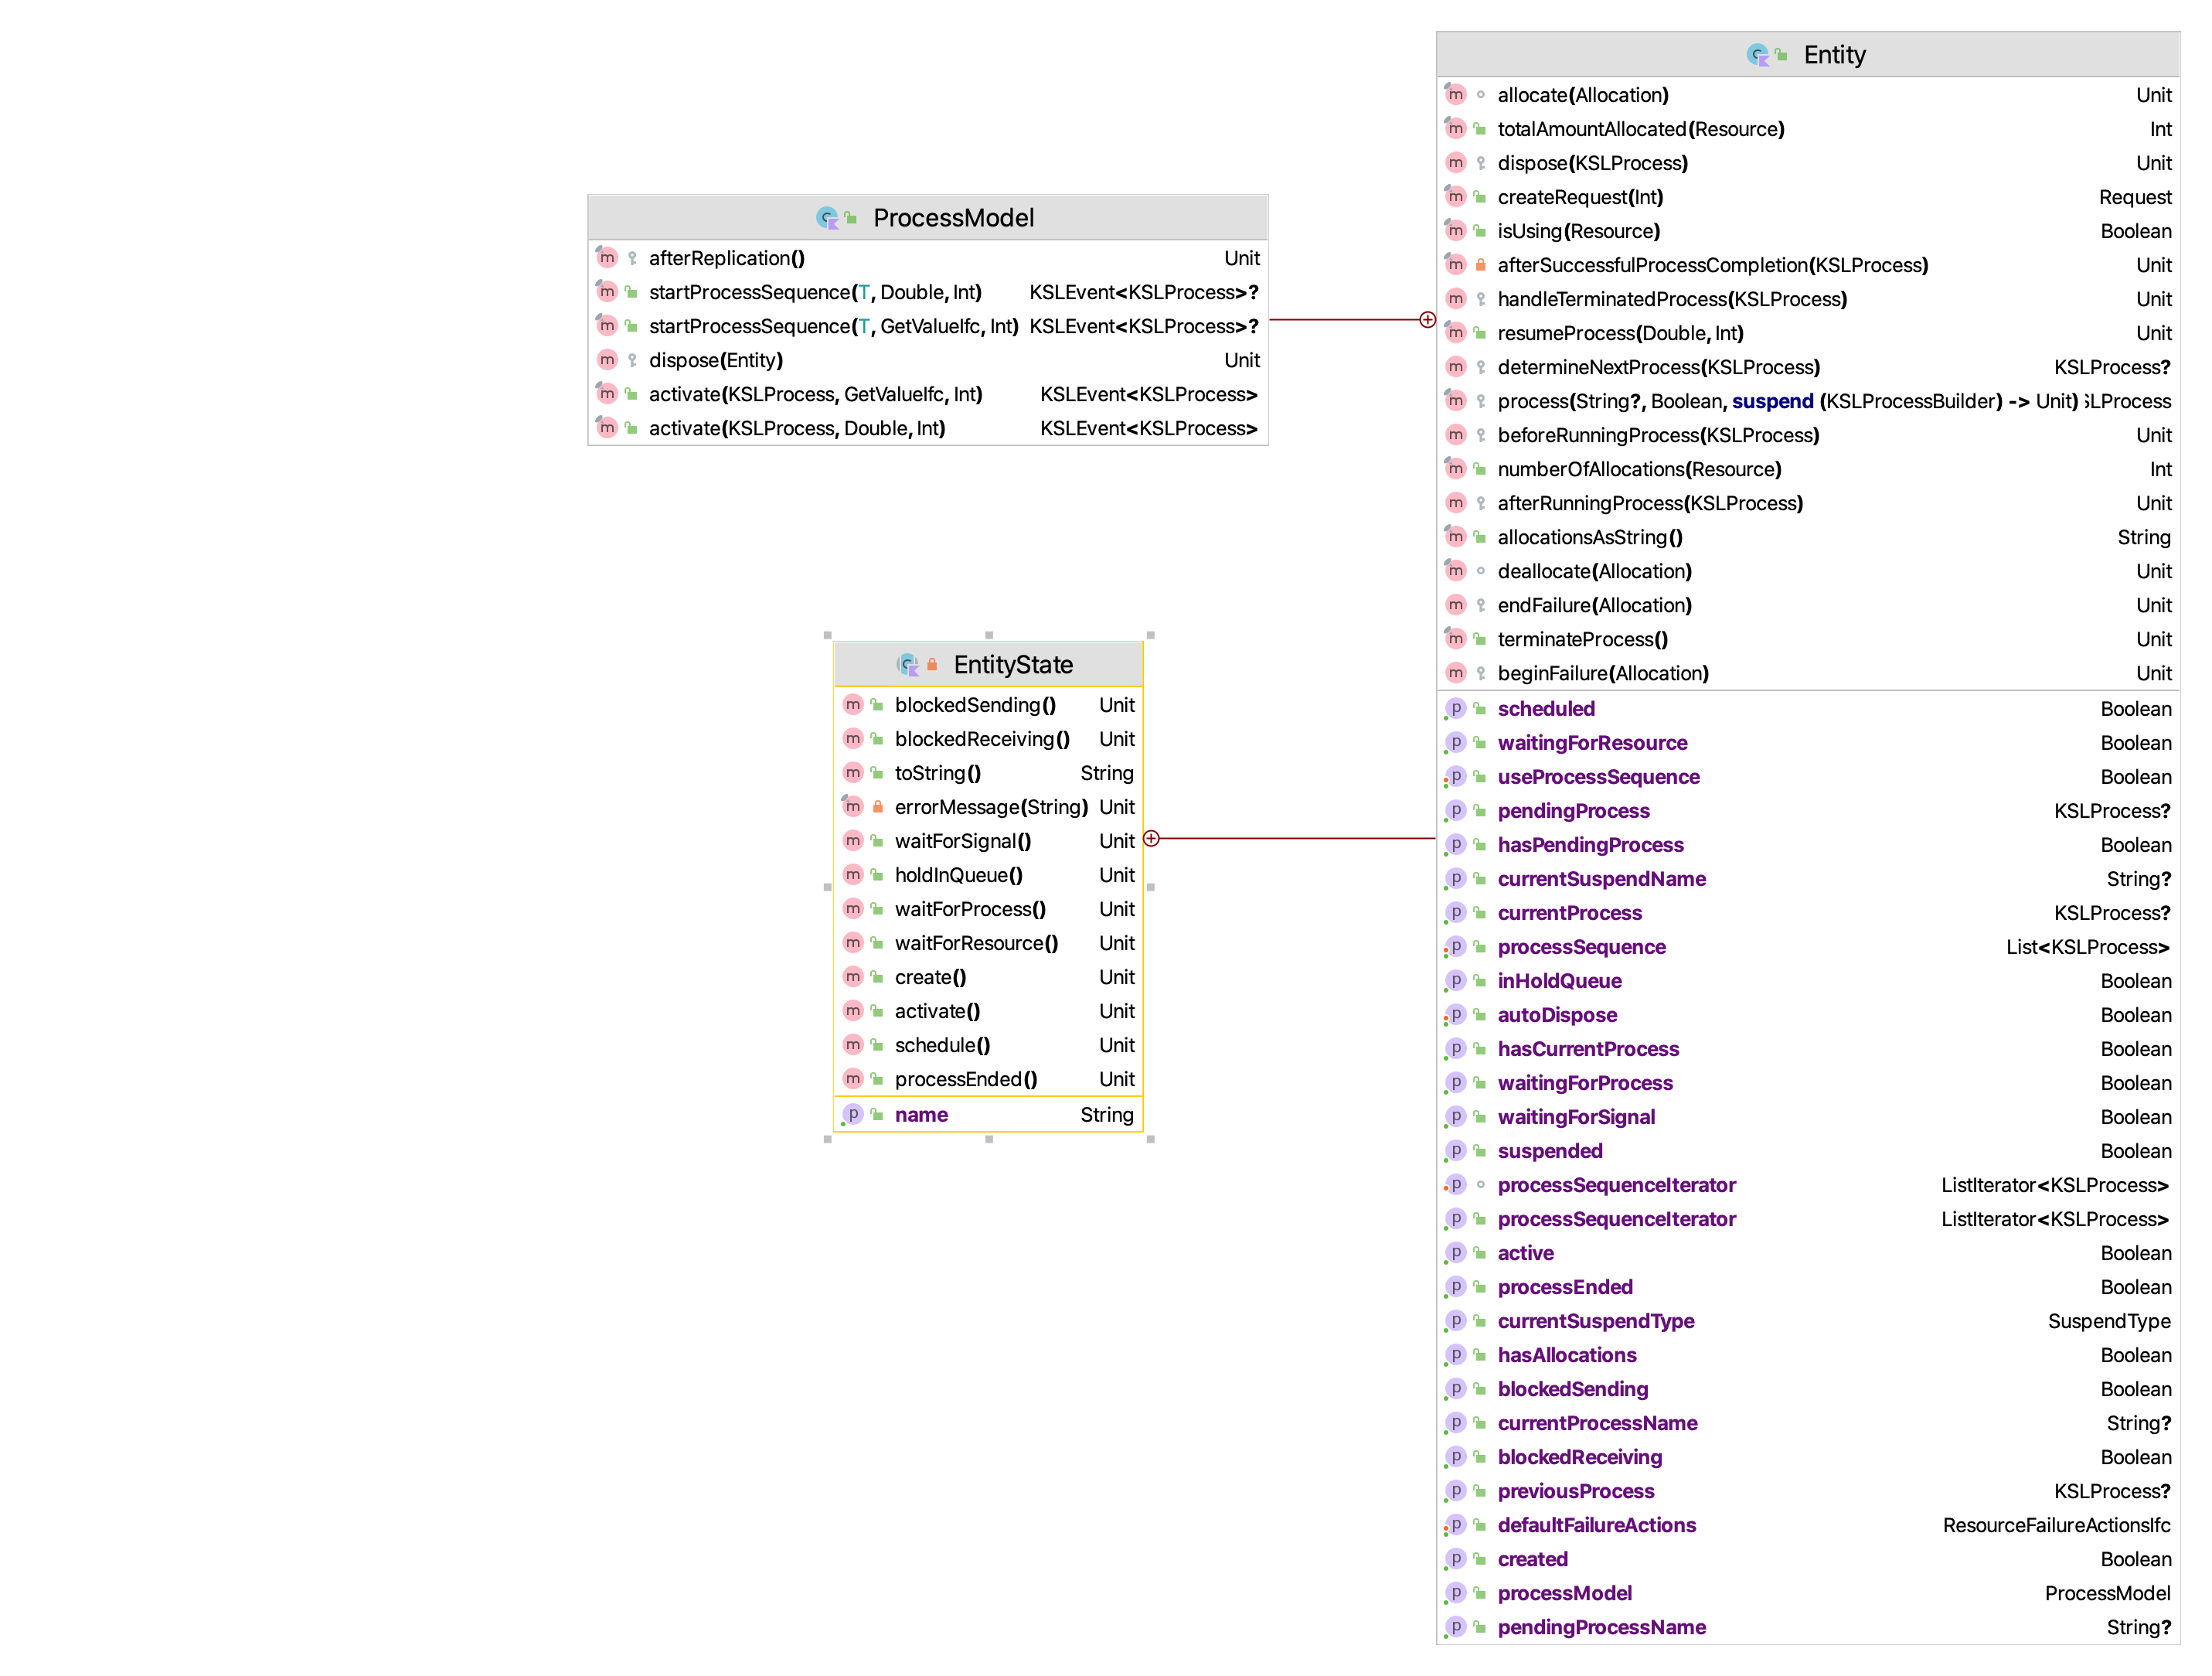The width and height of the screenshot is (2212, 1676).
Task: Select resumeProcess(Double, Int) method
Action: pyautogui.click(x=1808, y=333)
